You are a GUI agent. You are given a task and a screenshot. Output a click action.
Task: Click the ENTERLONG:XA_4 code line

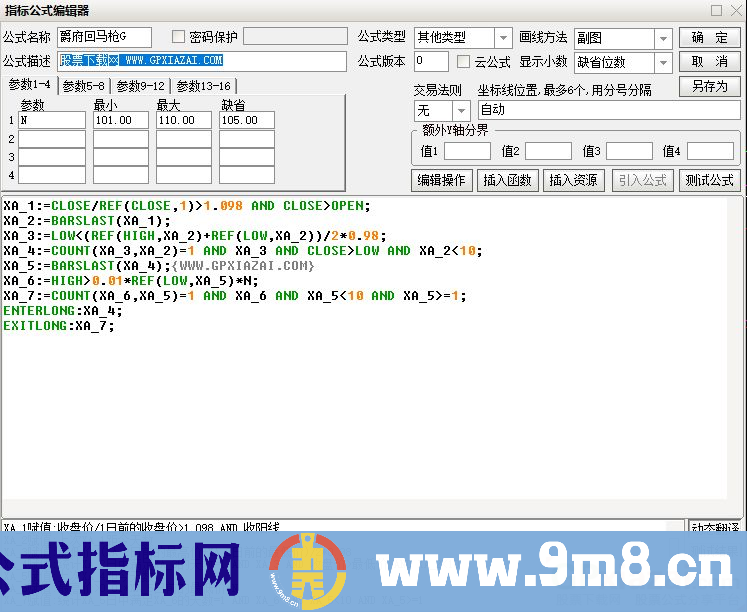tap(63, 311)
